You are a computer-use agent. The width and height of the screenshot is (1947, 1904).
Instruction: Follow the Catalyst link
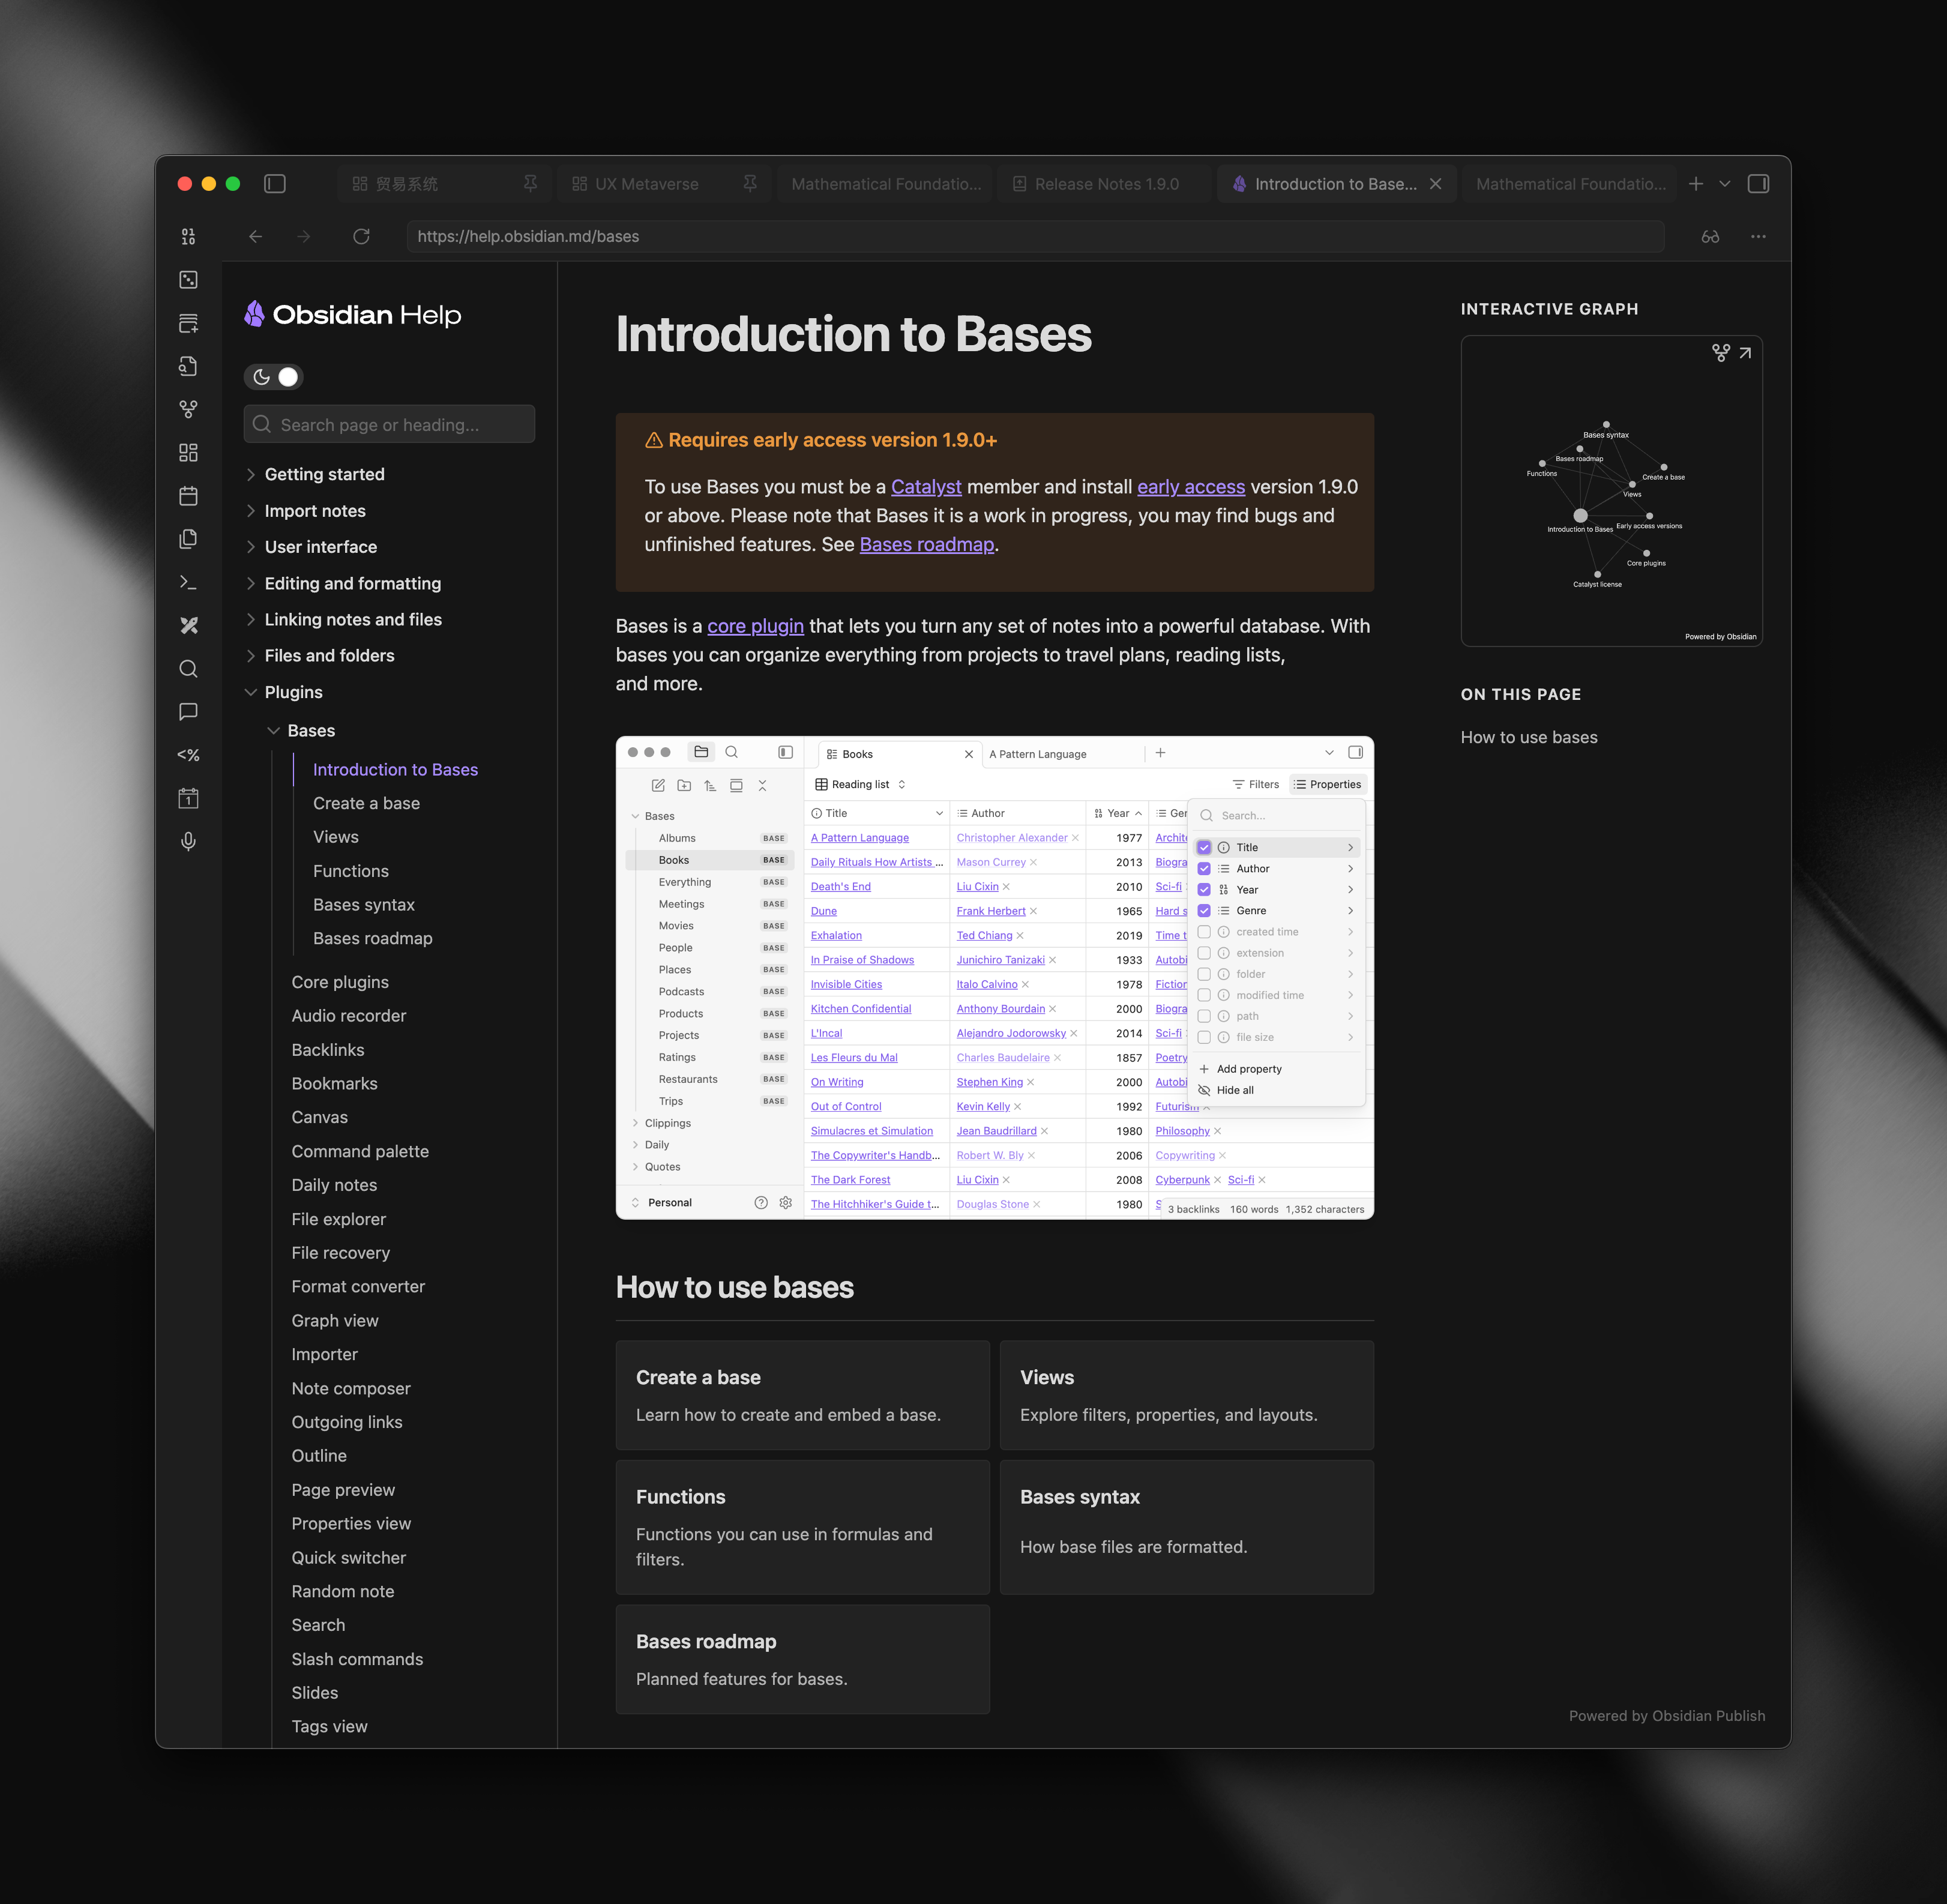tap(926, 487)
